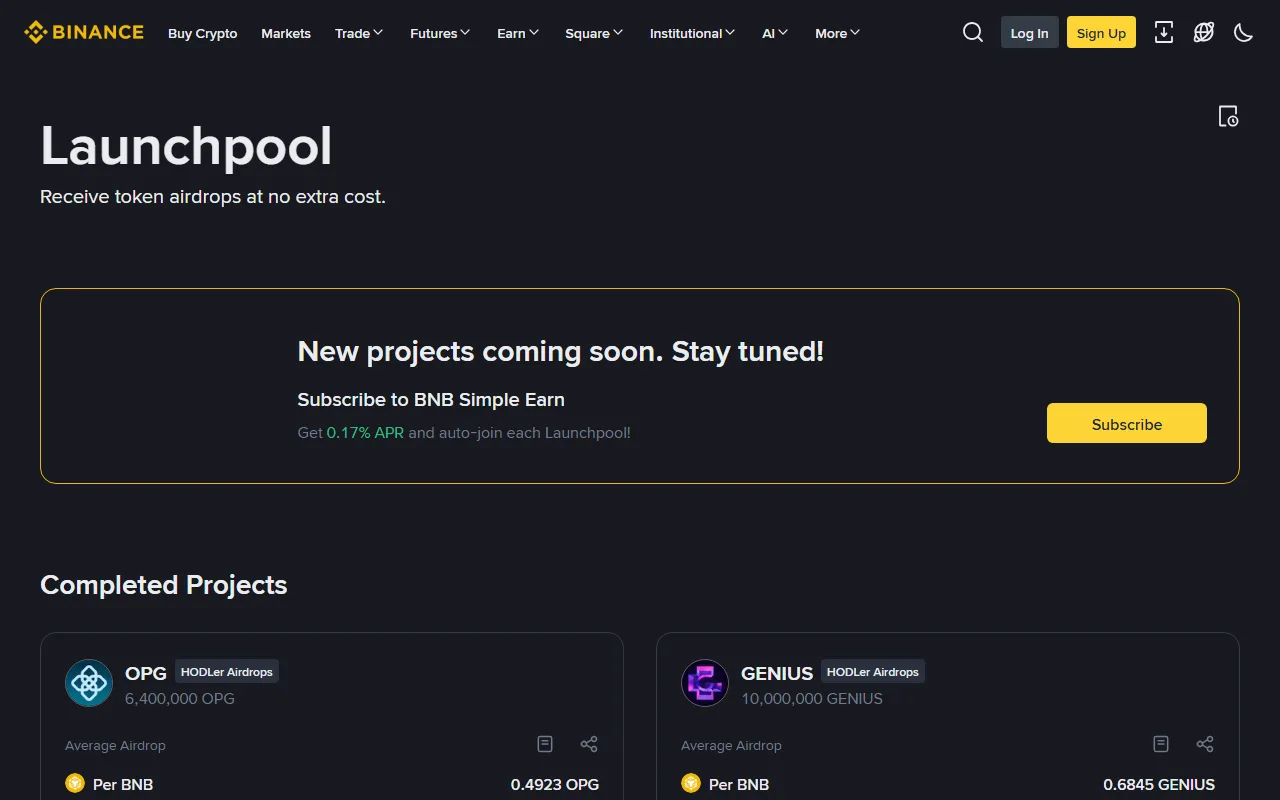The width and height of the screenshot is (1280, 800).
Task: Expand the Earn dropdown menu
Action: pos(518,33)
